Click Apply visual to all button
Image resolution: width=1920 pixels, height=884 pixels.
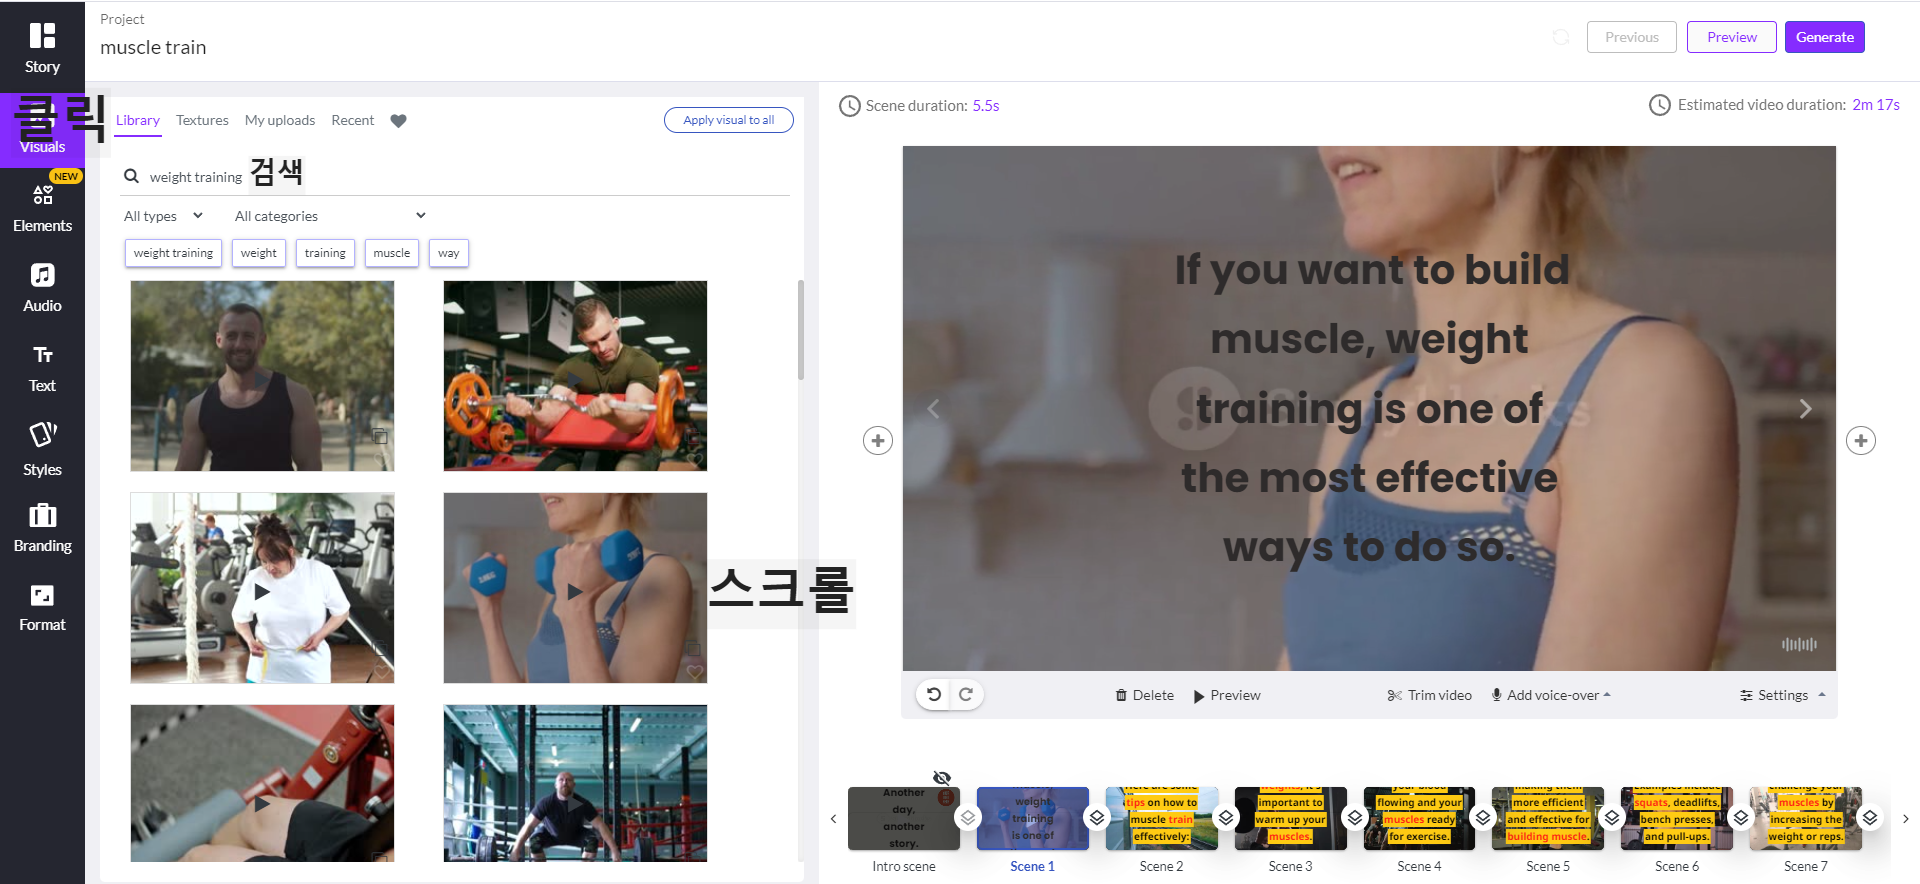click(729, 120)
